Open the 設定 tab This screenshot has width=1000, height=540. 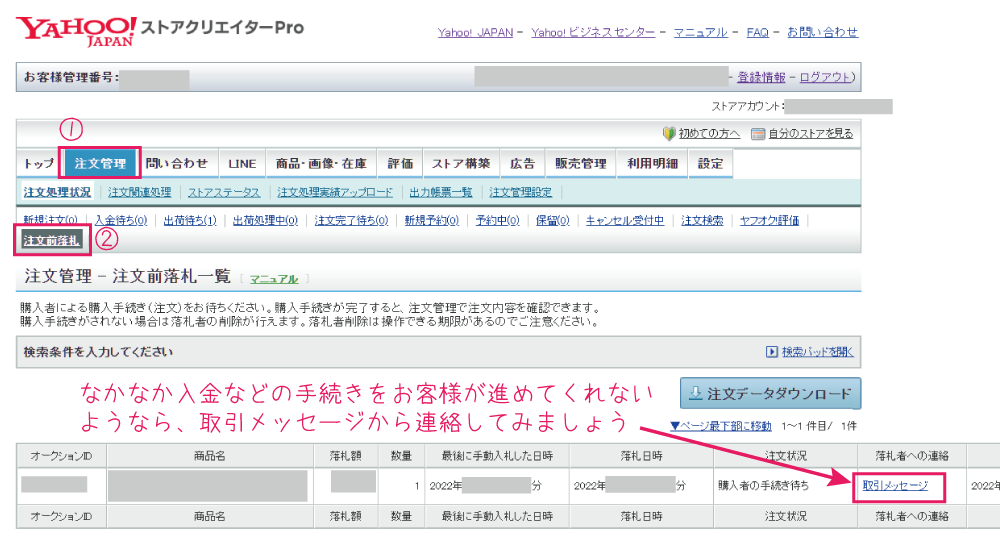[710, 163]
